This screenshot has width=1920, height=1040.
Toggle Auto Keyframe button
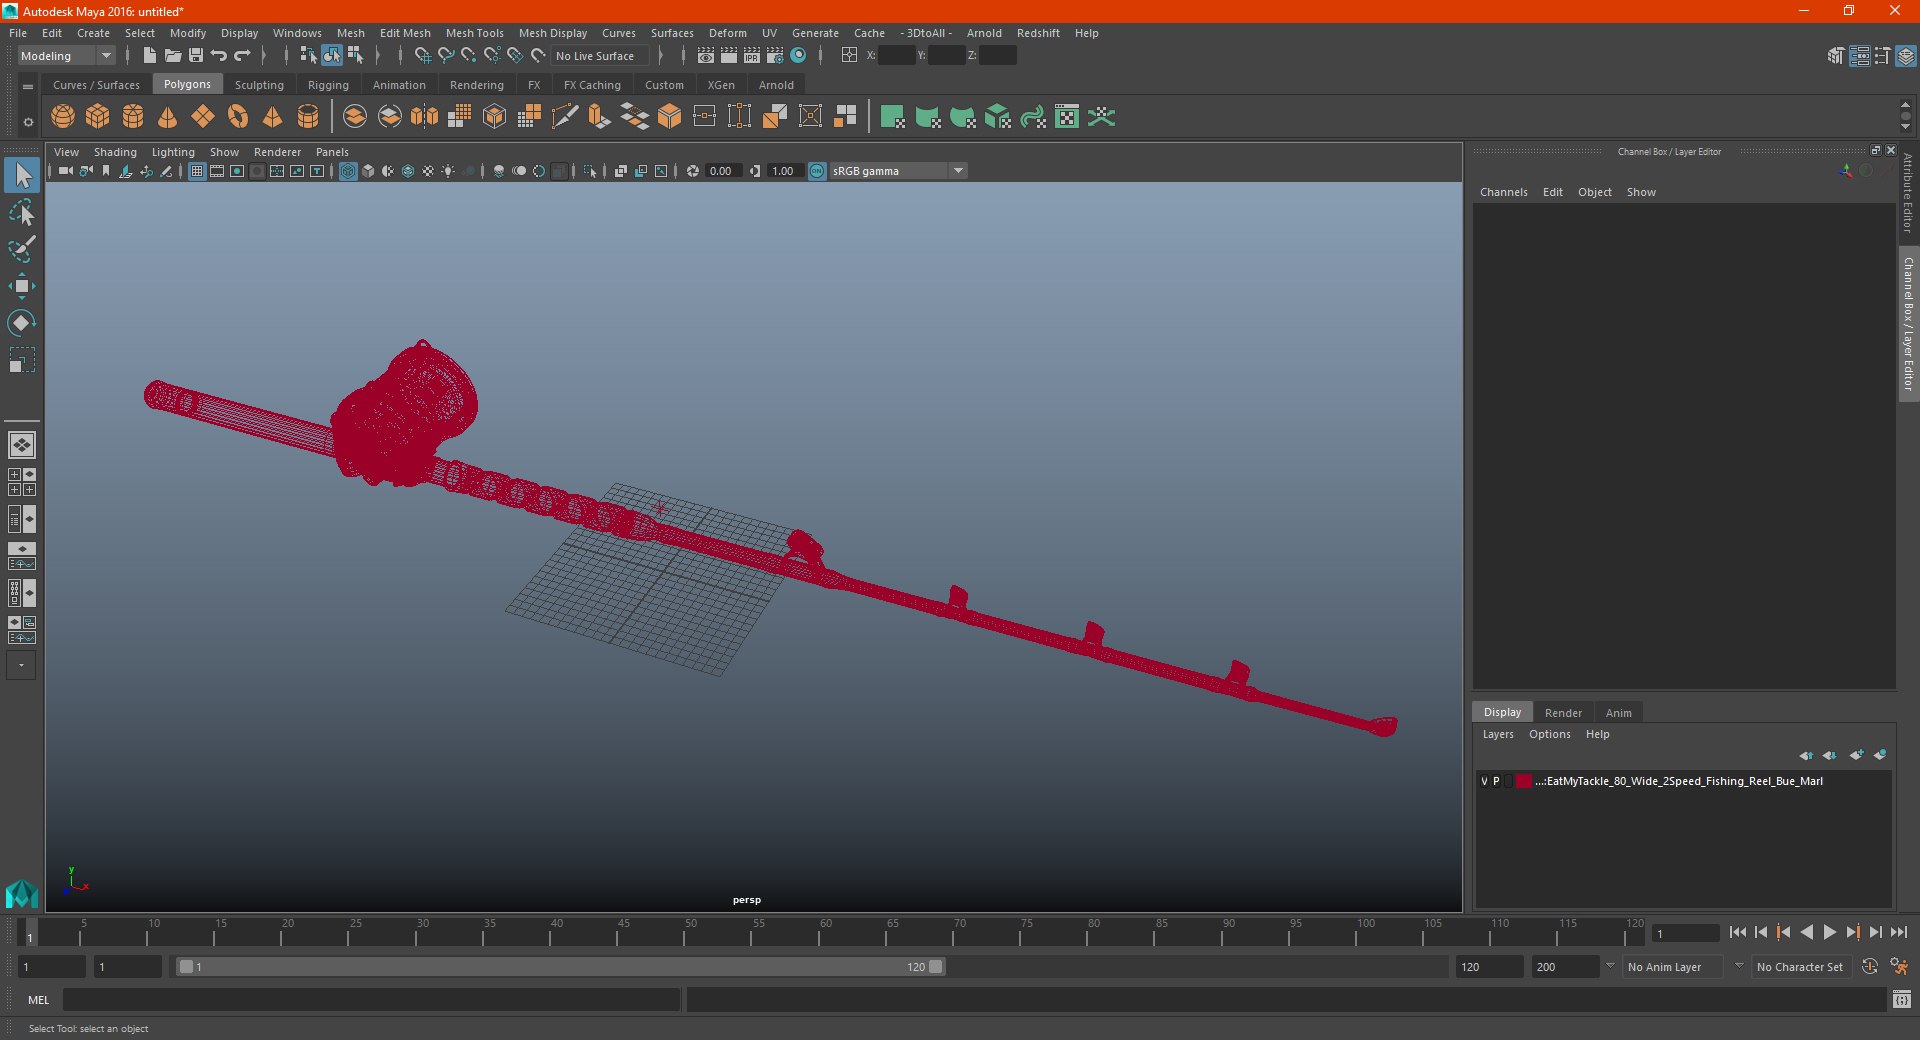[x=1869, y=967]
